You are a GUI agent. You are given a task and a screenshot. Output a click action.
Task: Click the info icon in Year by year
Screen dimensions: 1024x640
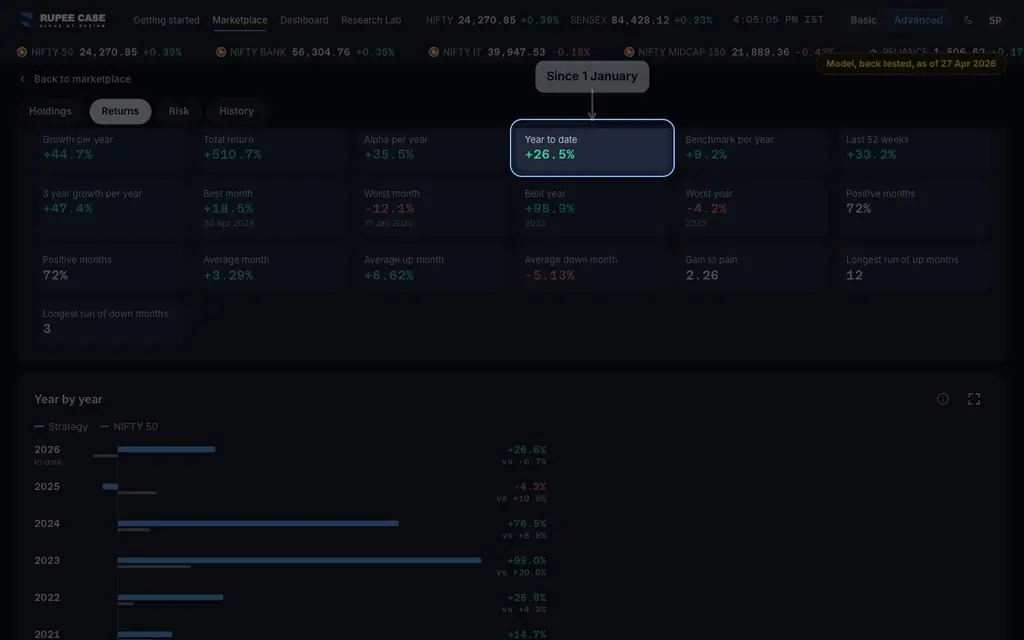tap(942, 399)
